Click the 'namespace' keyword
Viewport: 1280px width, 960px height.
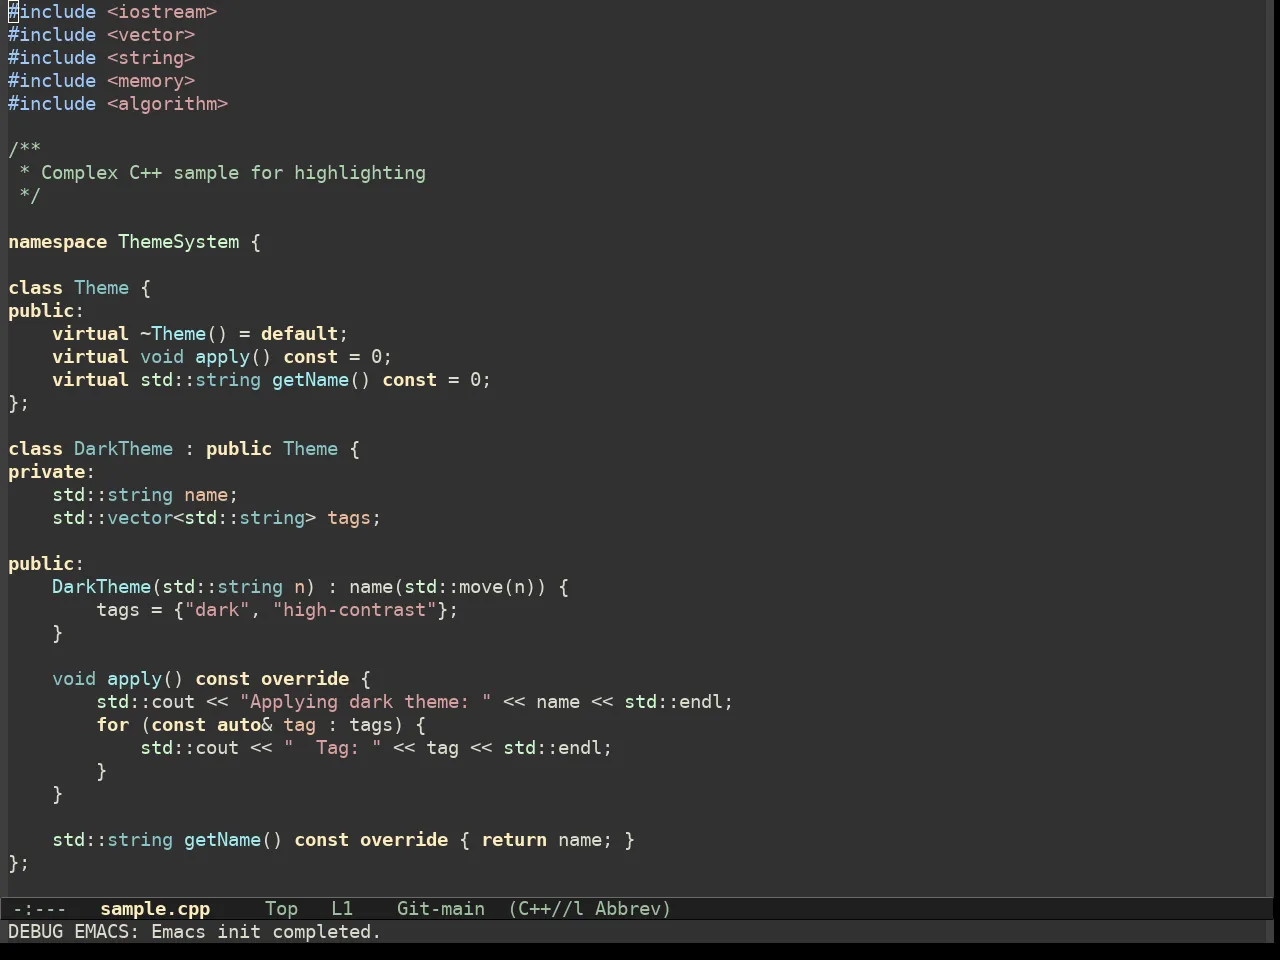coord(58,242)
